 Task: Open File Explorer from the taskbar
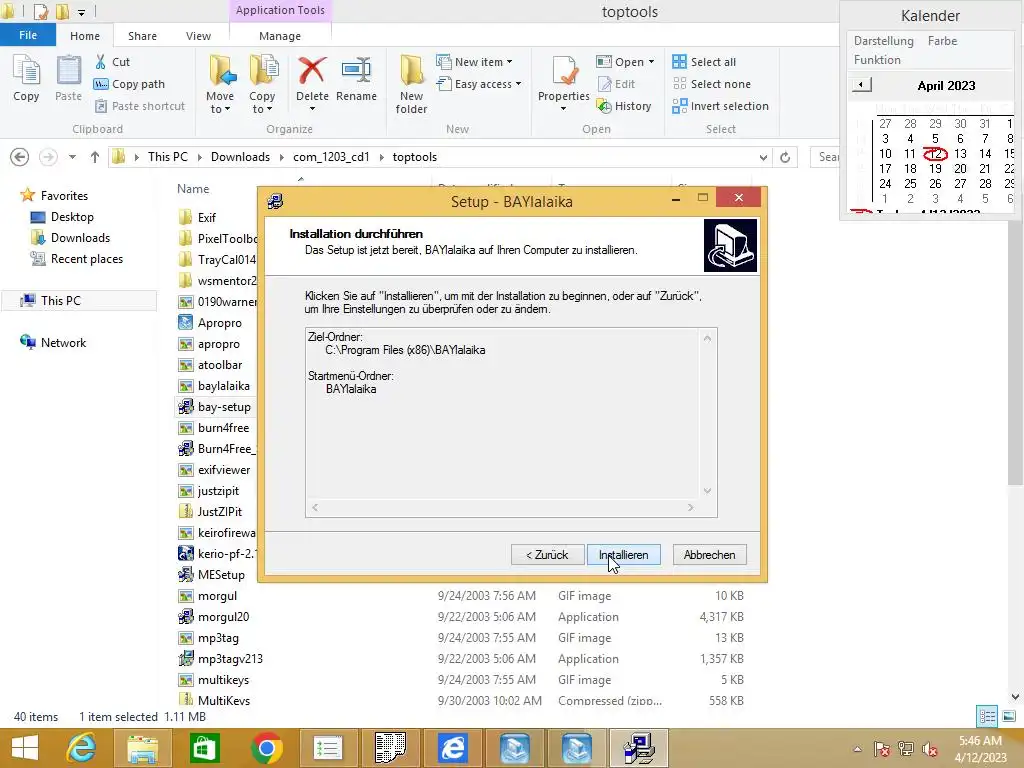tap(142, 748)
